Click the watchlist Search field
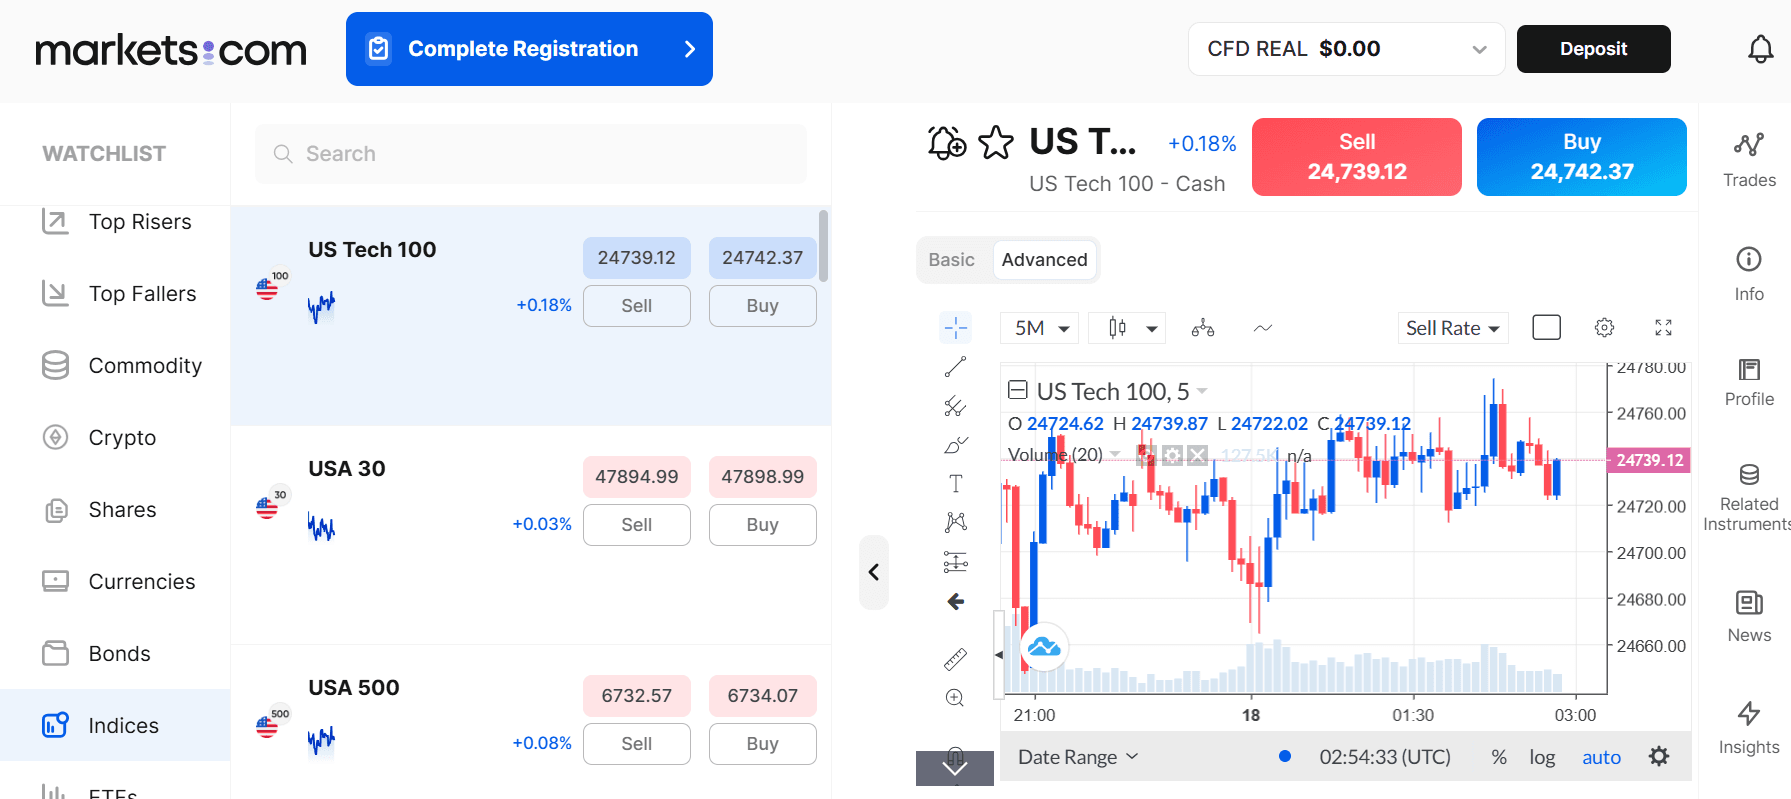 tap(530, 153)
